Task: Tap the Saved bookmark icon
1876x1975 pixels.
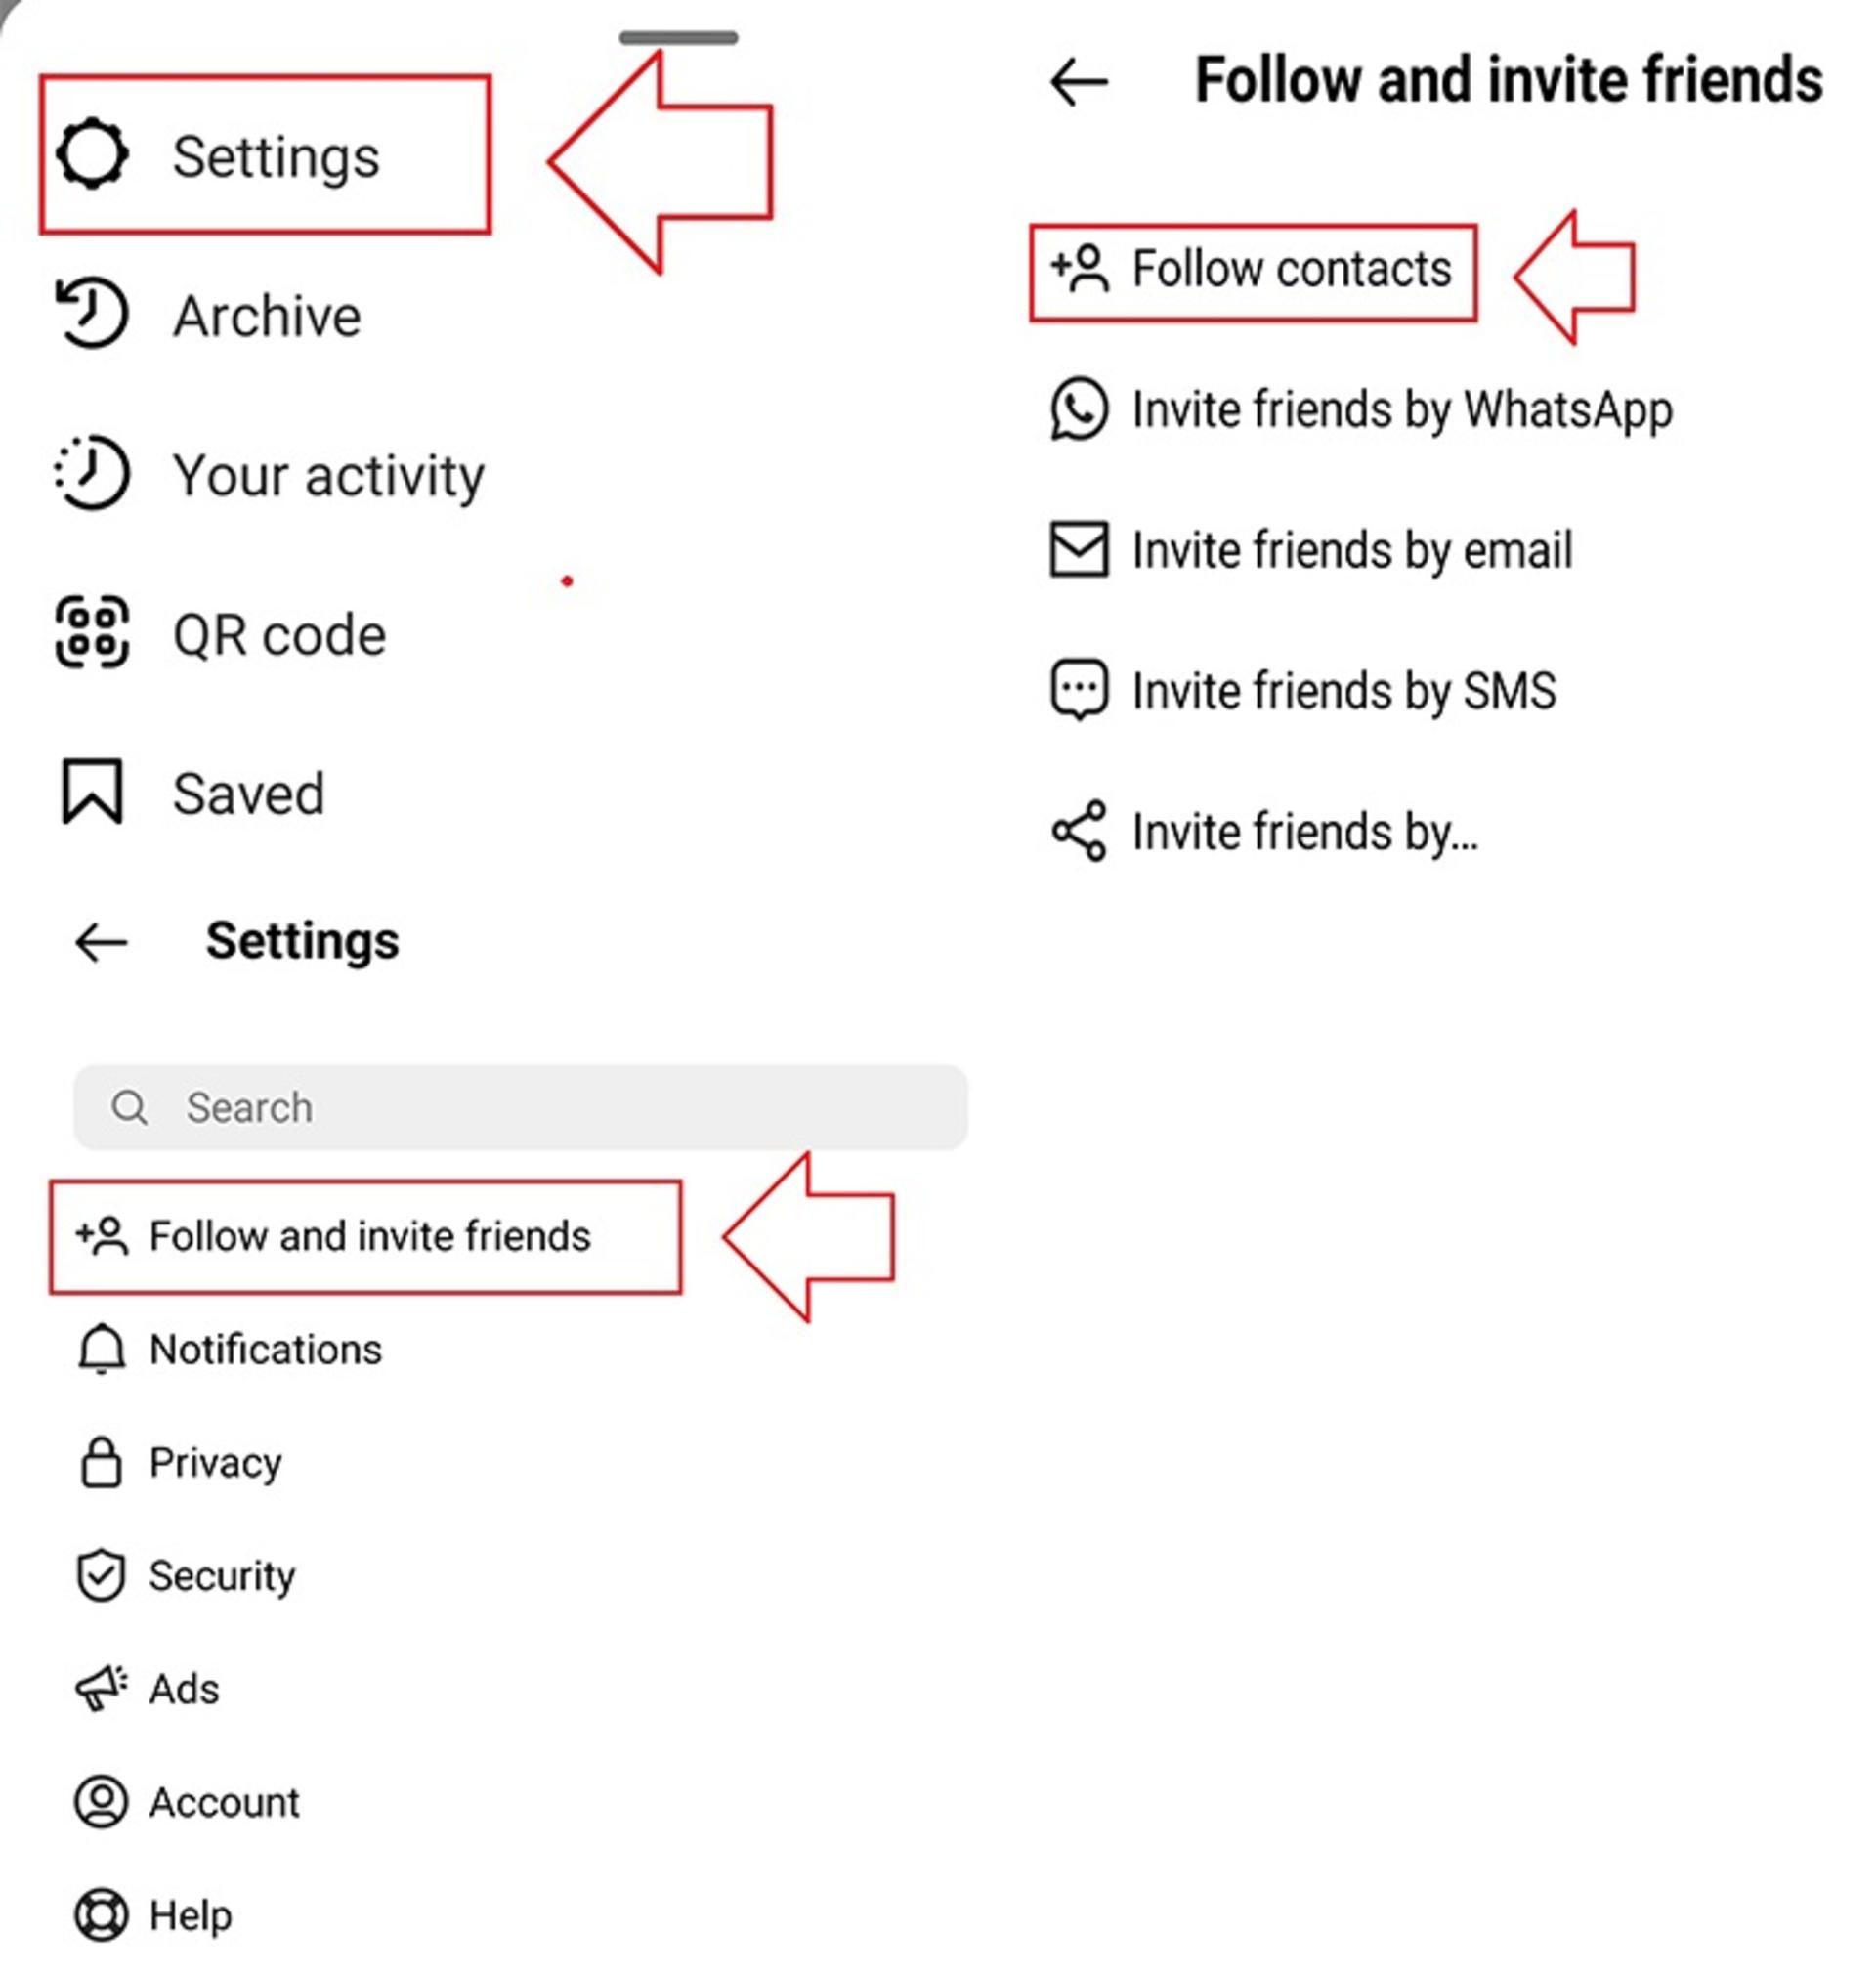Action: [x=92, y=792]
